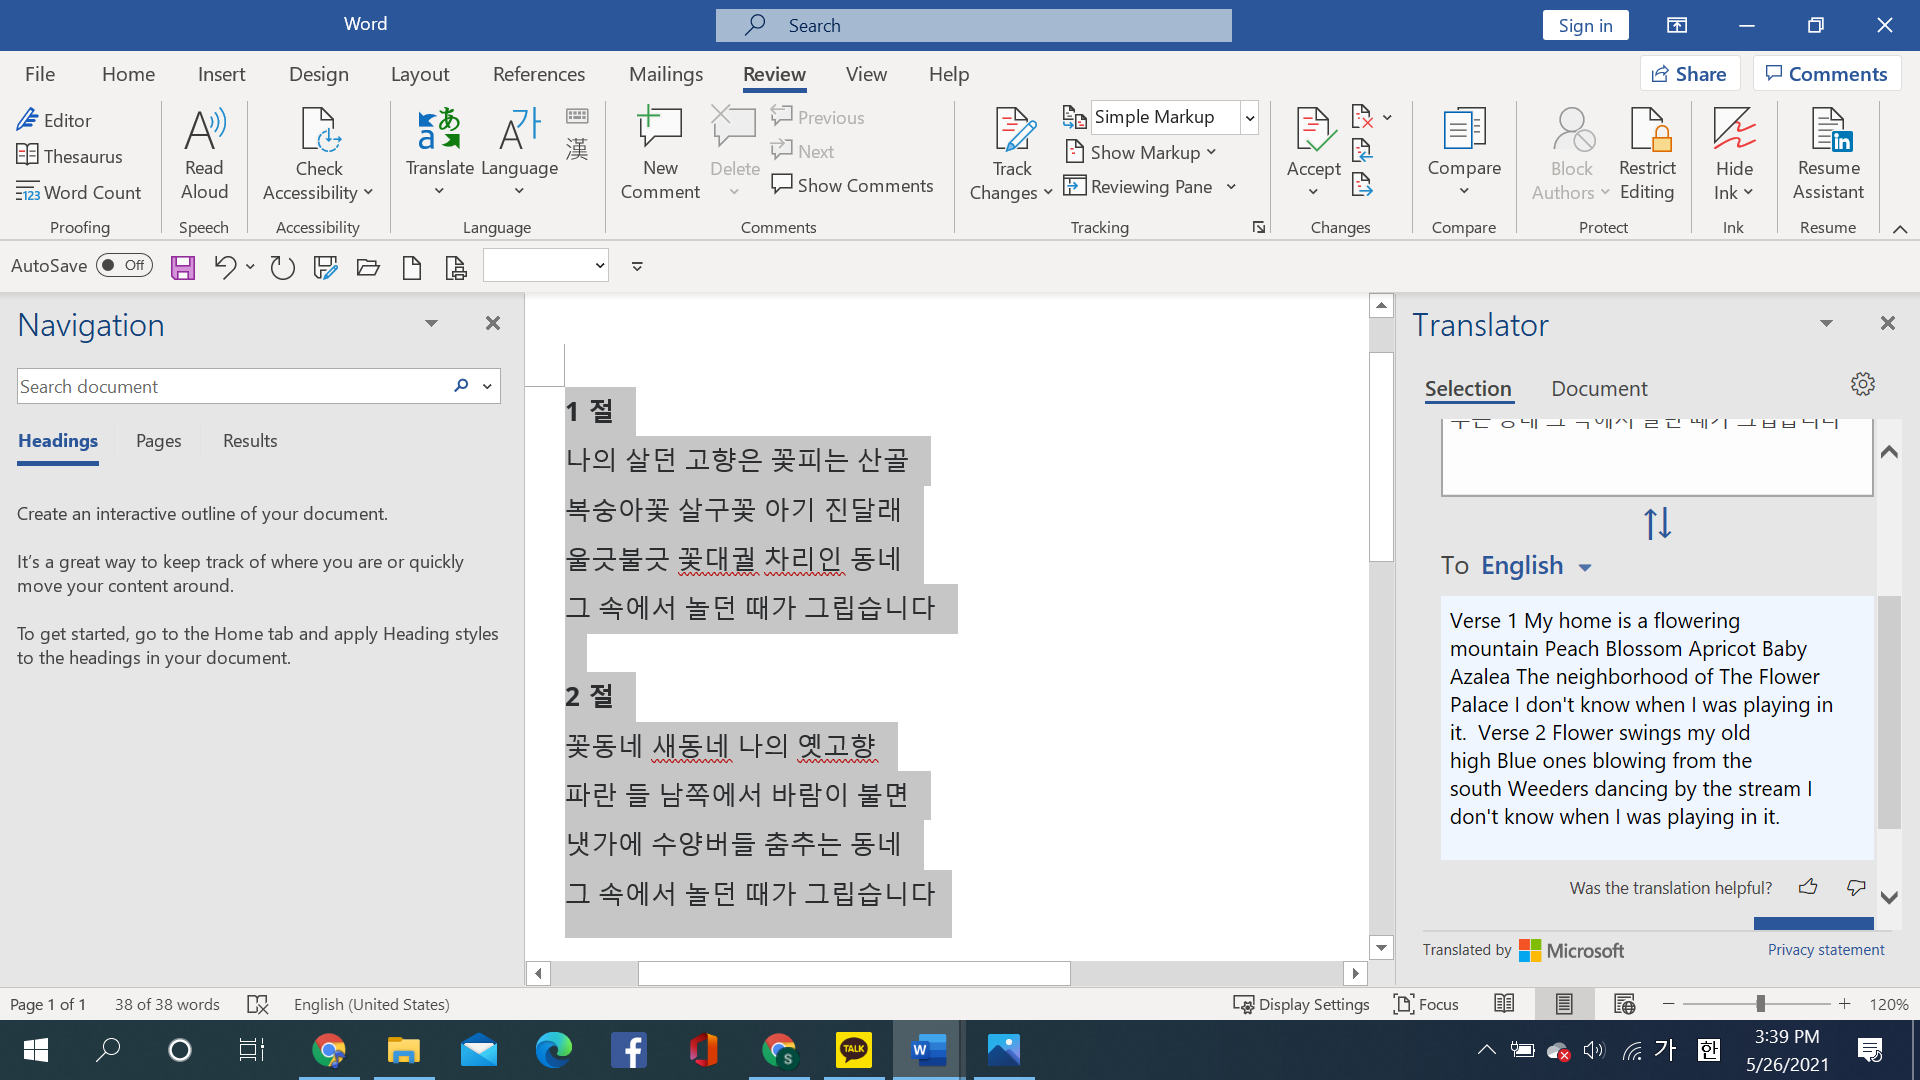Screen dimensions: 1920x1080
Task: Open the Editor proofing tool
Action: click(x=54, y=120)
